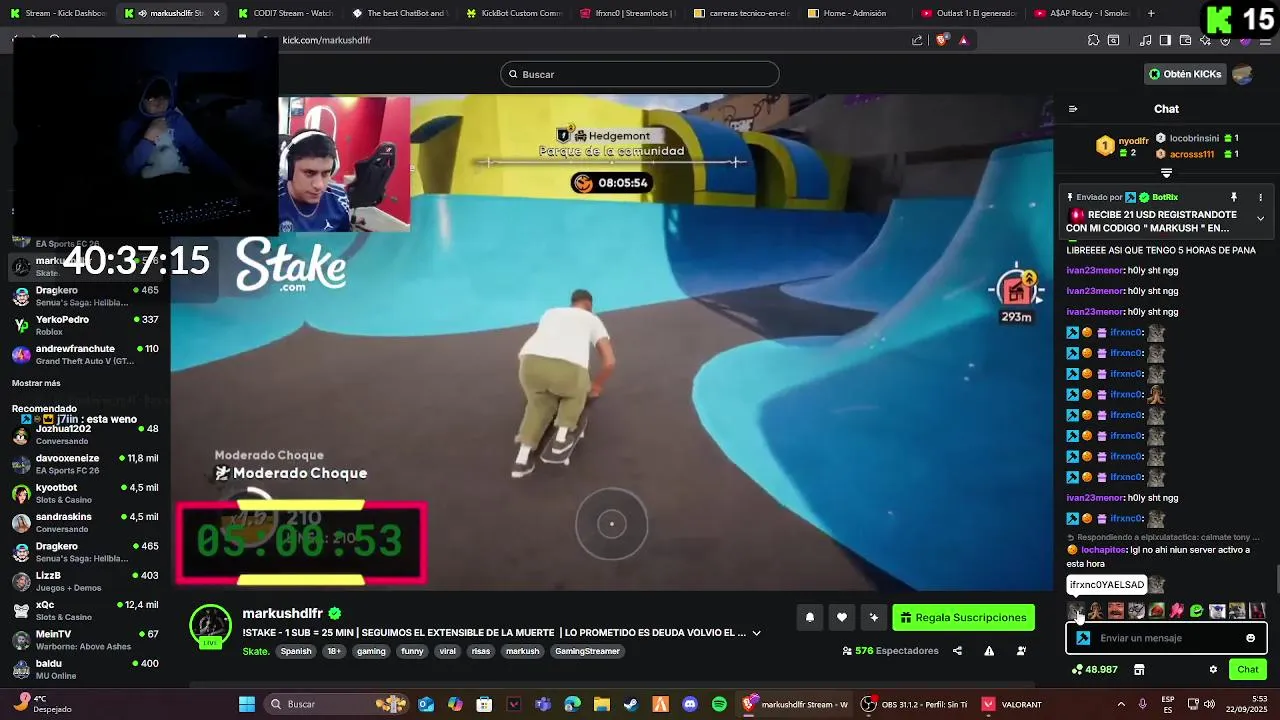This screenshot has height=720, width=1280.
Task: Open Steam from the taskbar
Action: (x=631, y=704)
